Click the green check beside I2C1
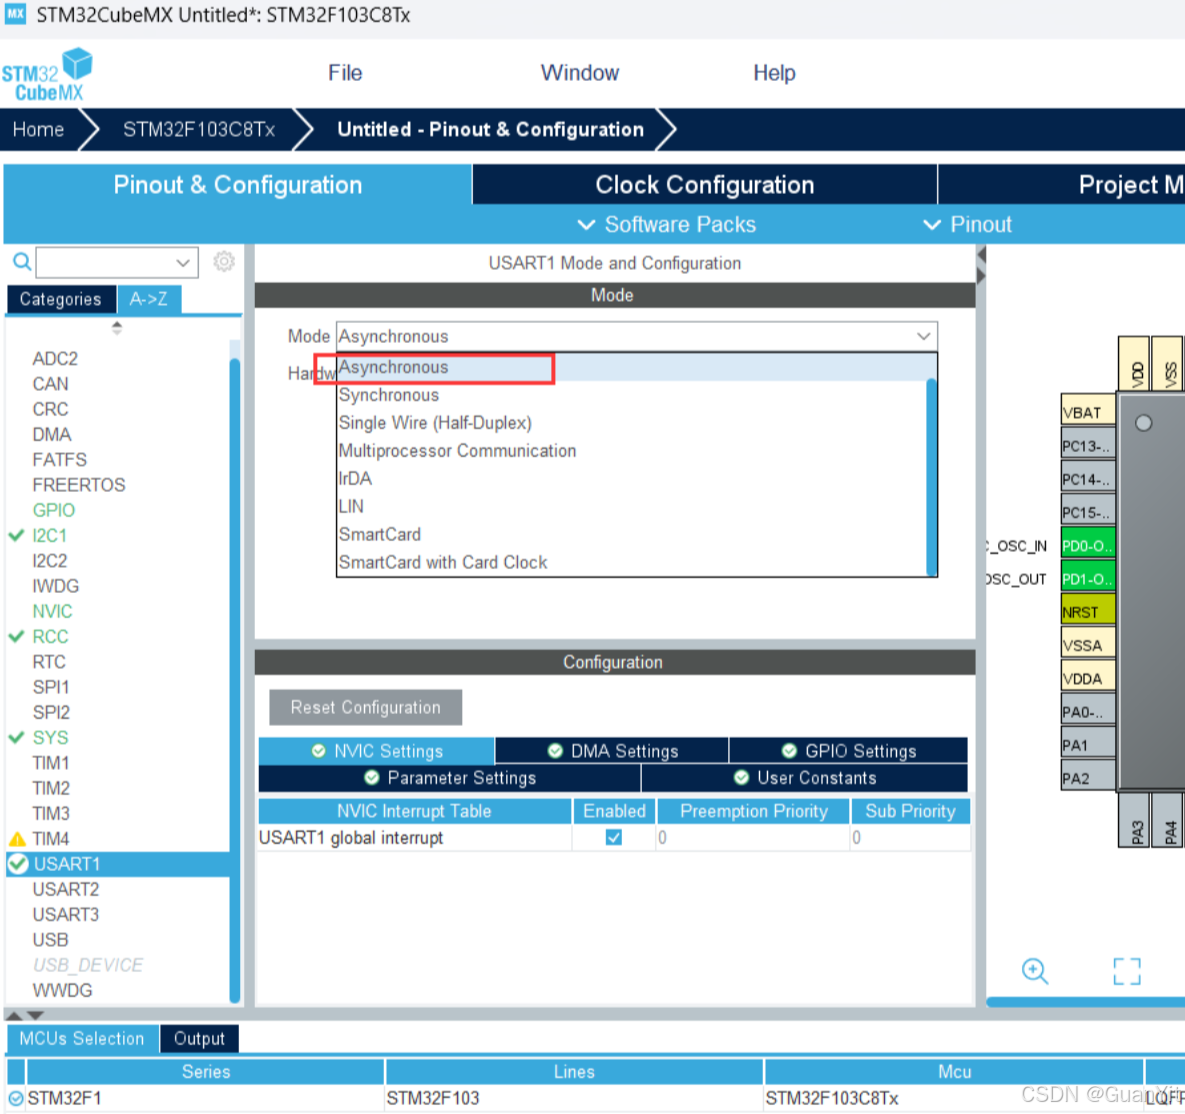1185x1114 pixels. tap(17, 535)
